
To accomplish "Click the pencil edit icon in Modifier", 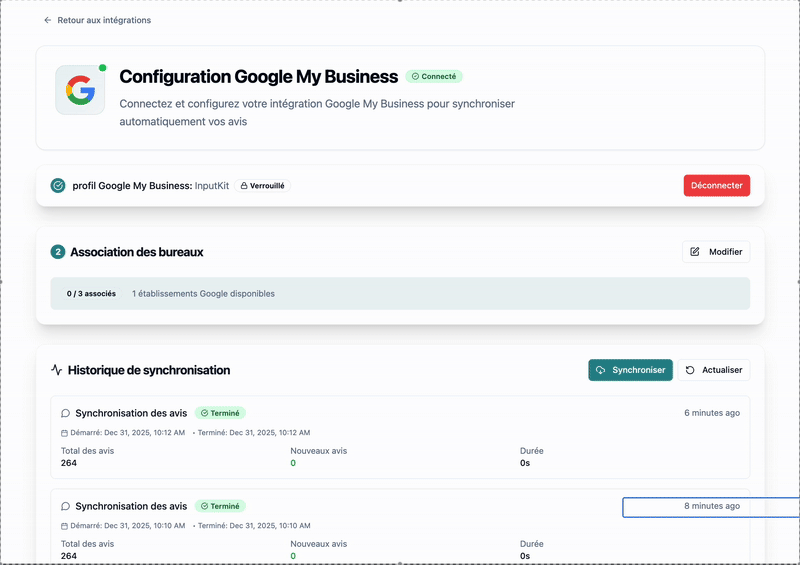I will click(x=695, y=252).
